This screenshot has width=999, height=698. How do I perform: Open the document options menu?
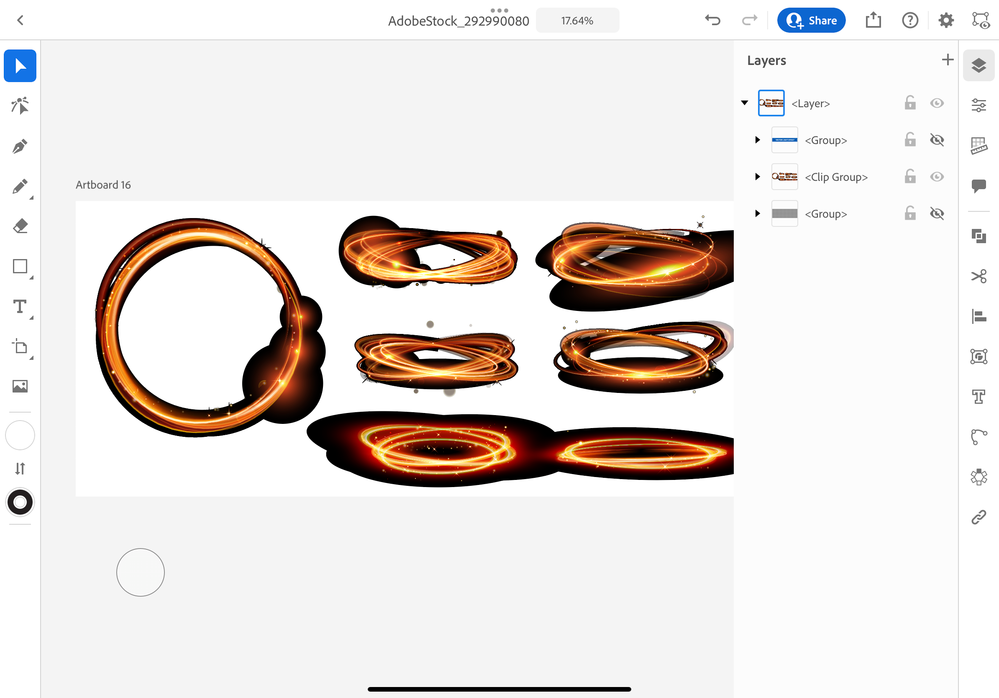499,9
